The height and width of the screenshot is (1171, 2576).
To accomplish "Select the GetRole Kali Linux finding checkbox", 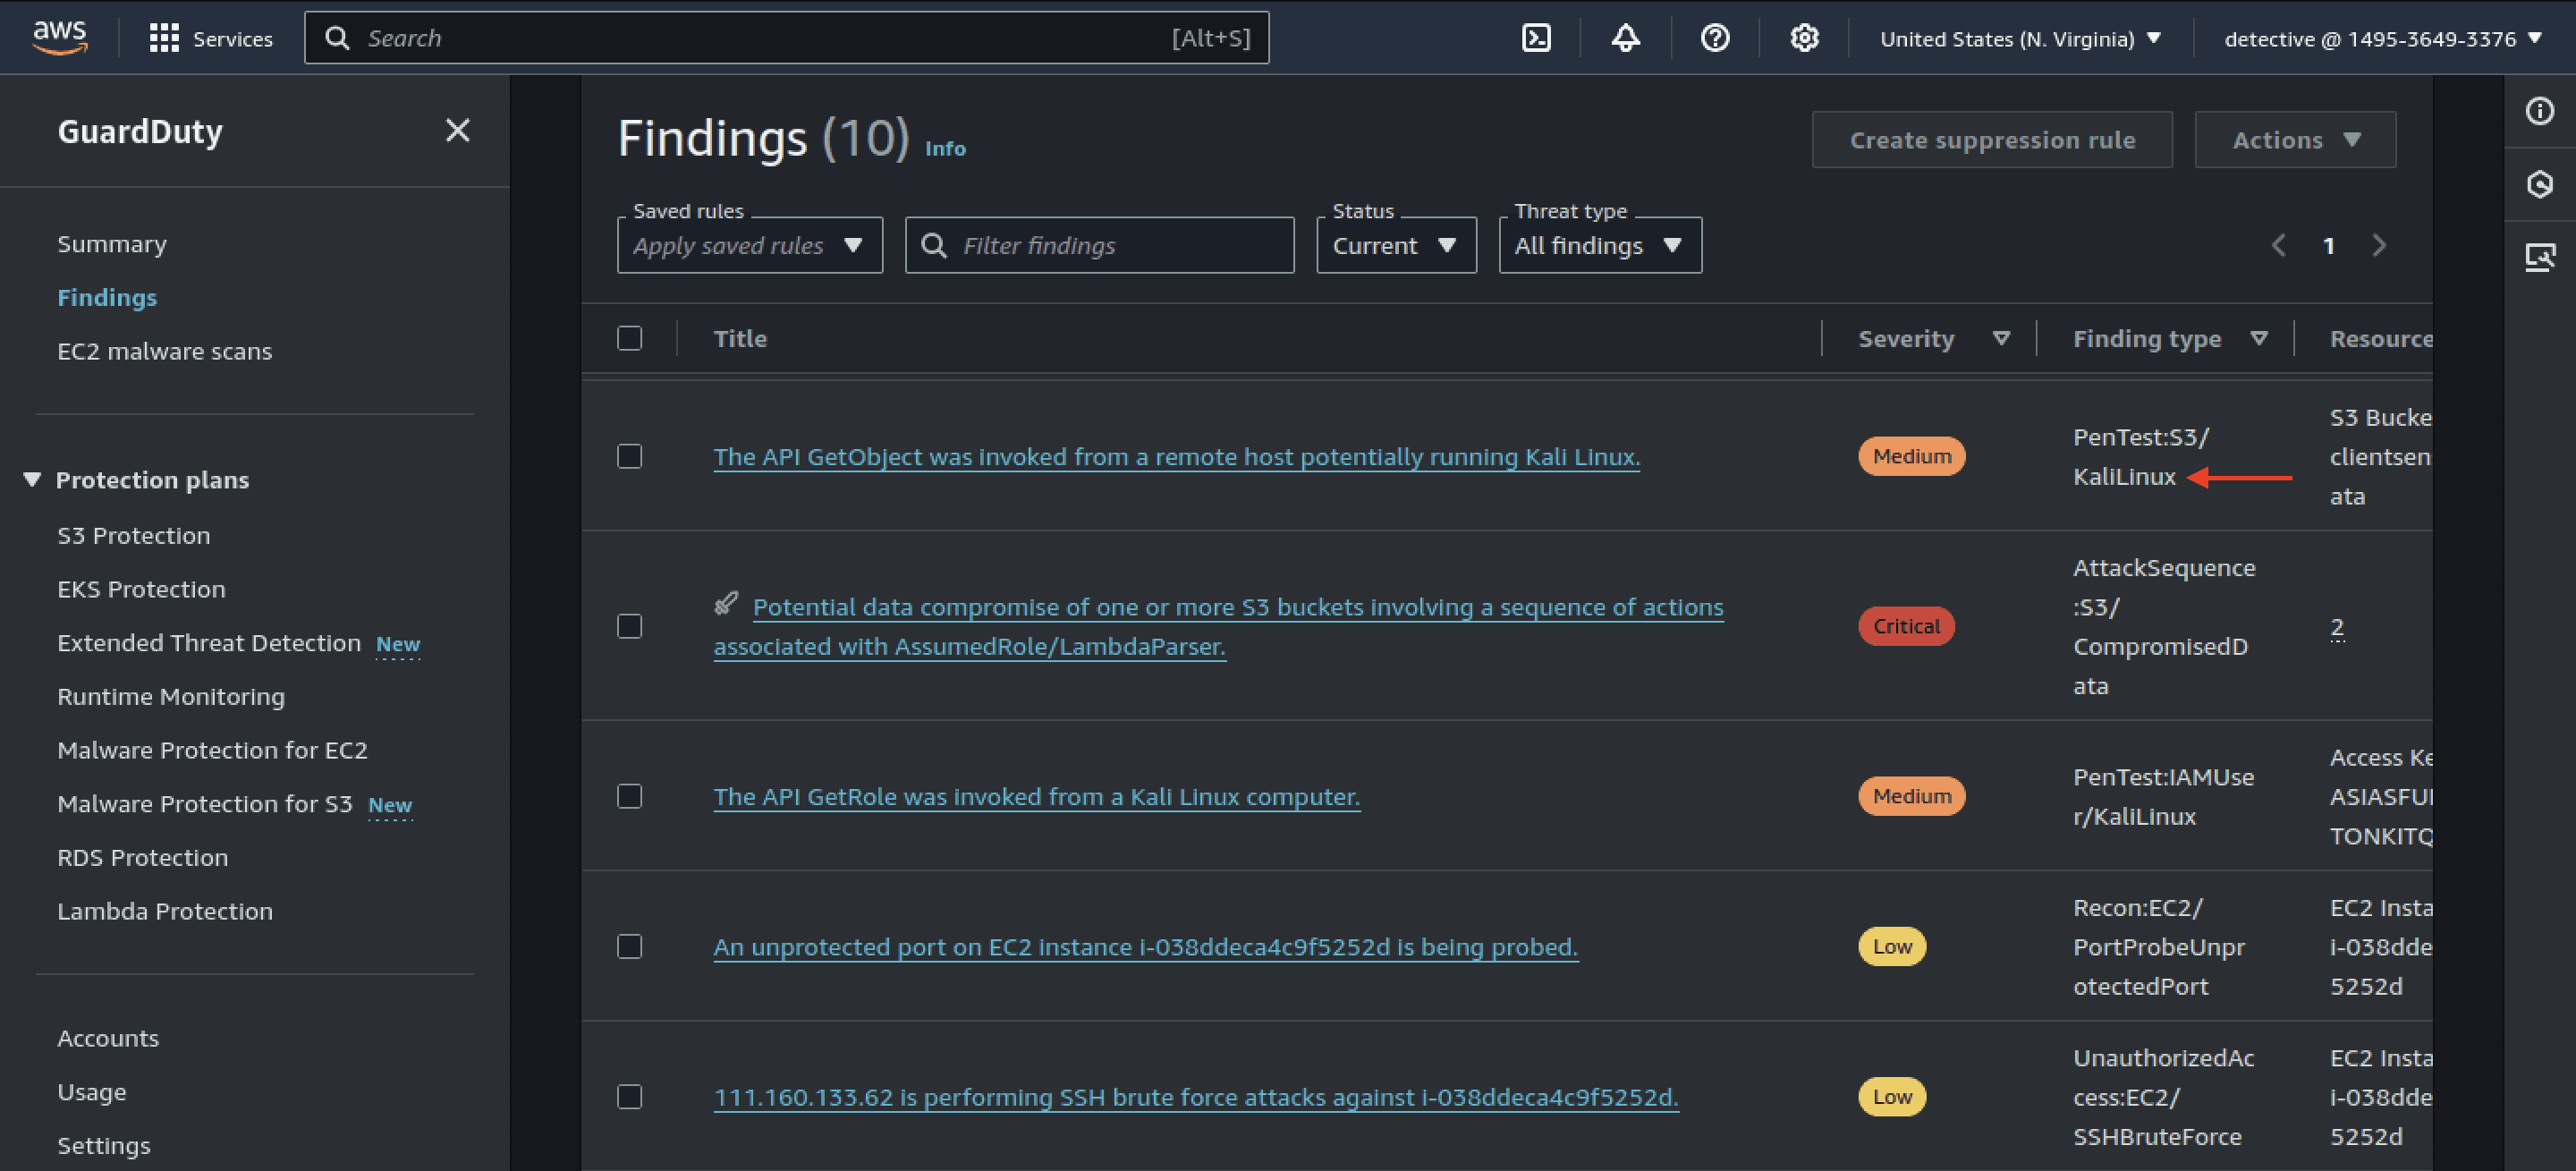I will coord(630,797).
